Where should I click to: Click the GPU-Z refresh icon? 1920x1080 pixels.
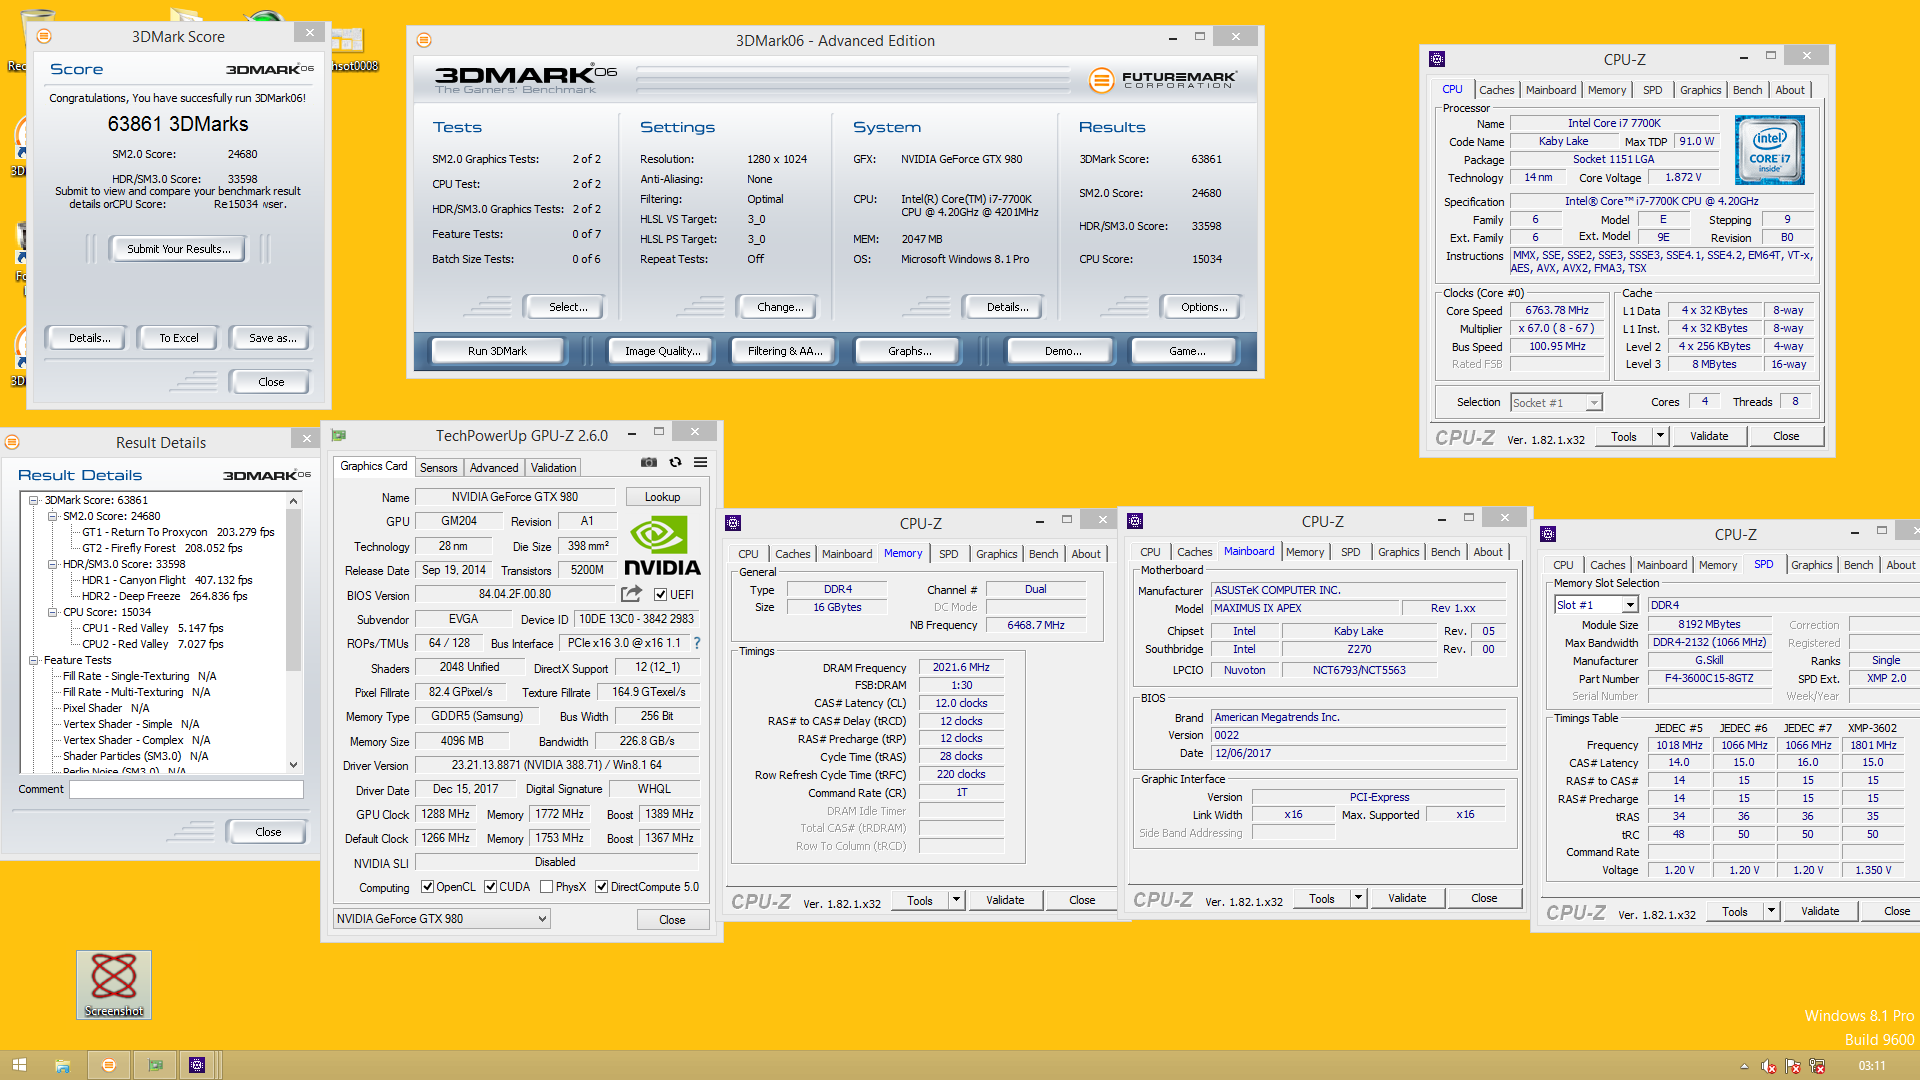(x=675, y=462)
